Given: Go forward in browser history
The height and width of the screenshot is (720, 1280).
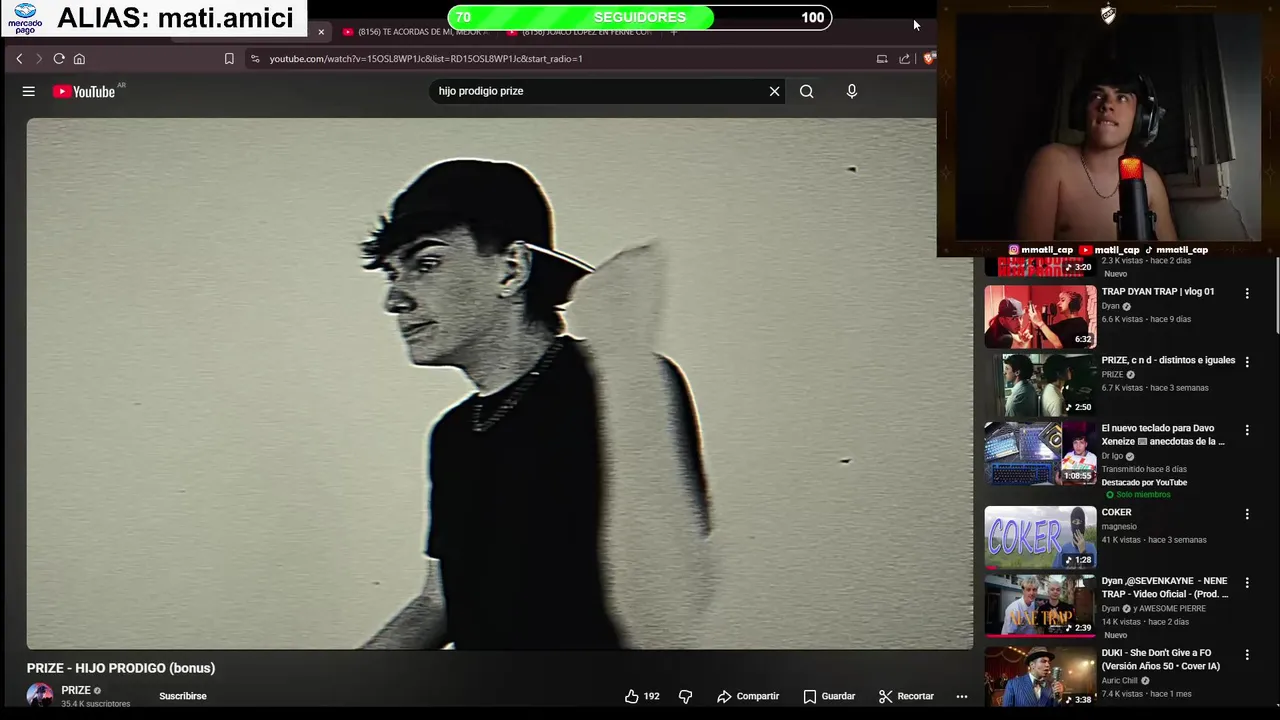Looking at the screenshot, I should tap(39, 59).
